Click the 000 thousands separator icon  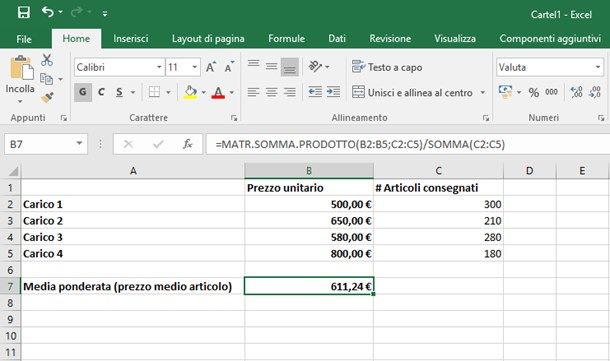(x=551, y=92)
